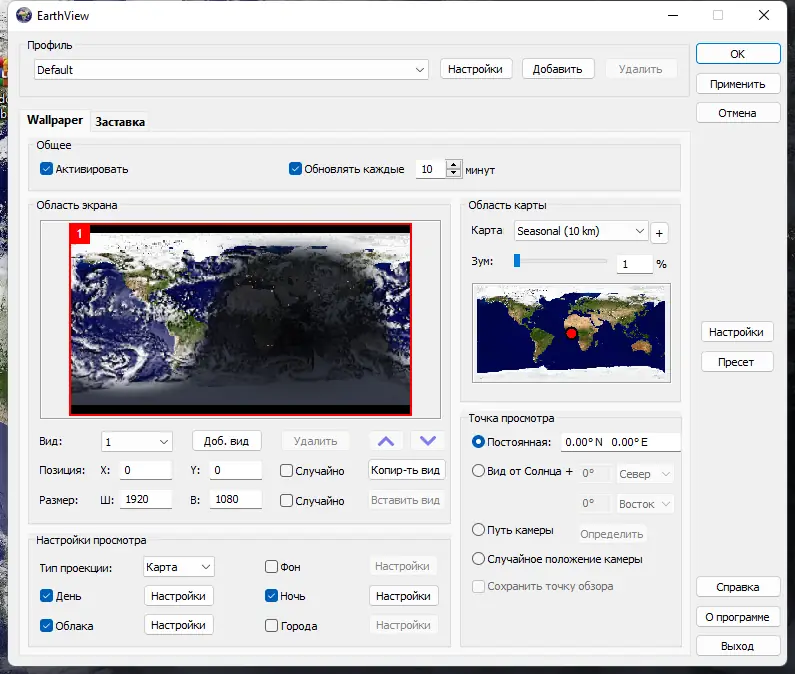Click the Добавить profile button
795x674 pixels.
(558, 69)
